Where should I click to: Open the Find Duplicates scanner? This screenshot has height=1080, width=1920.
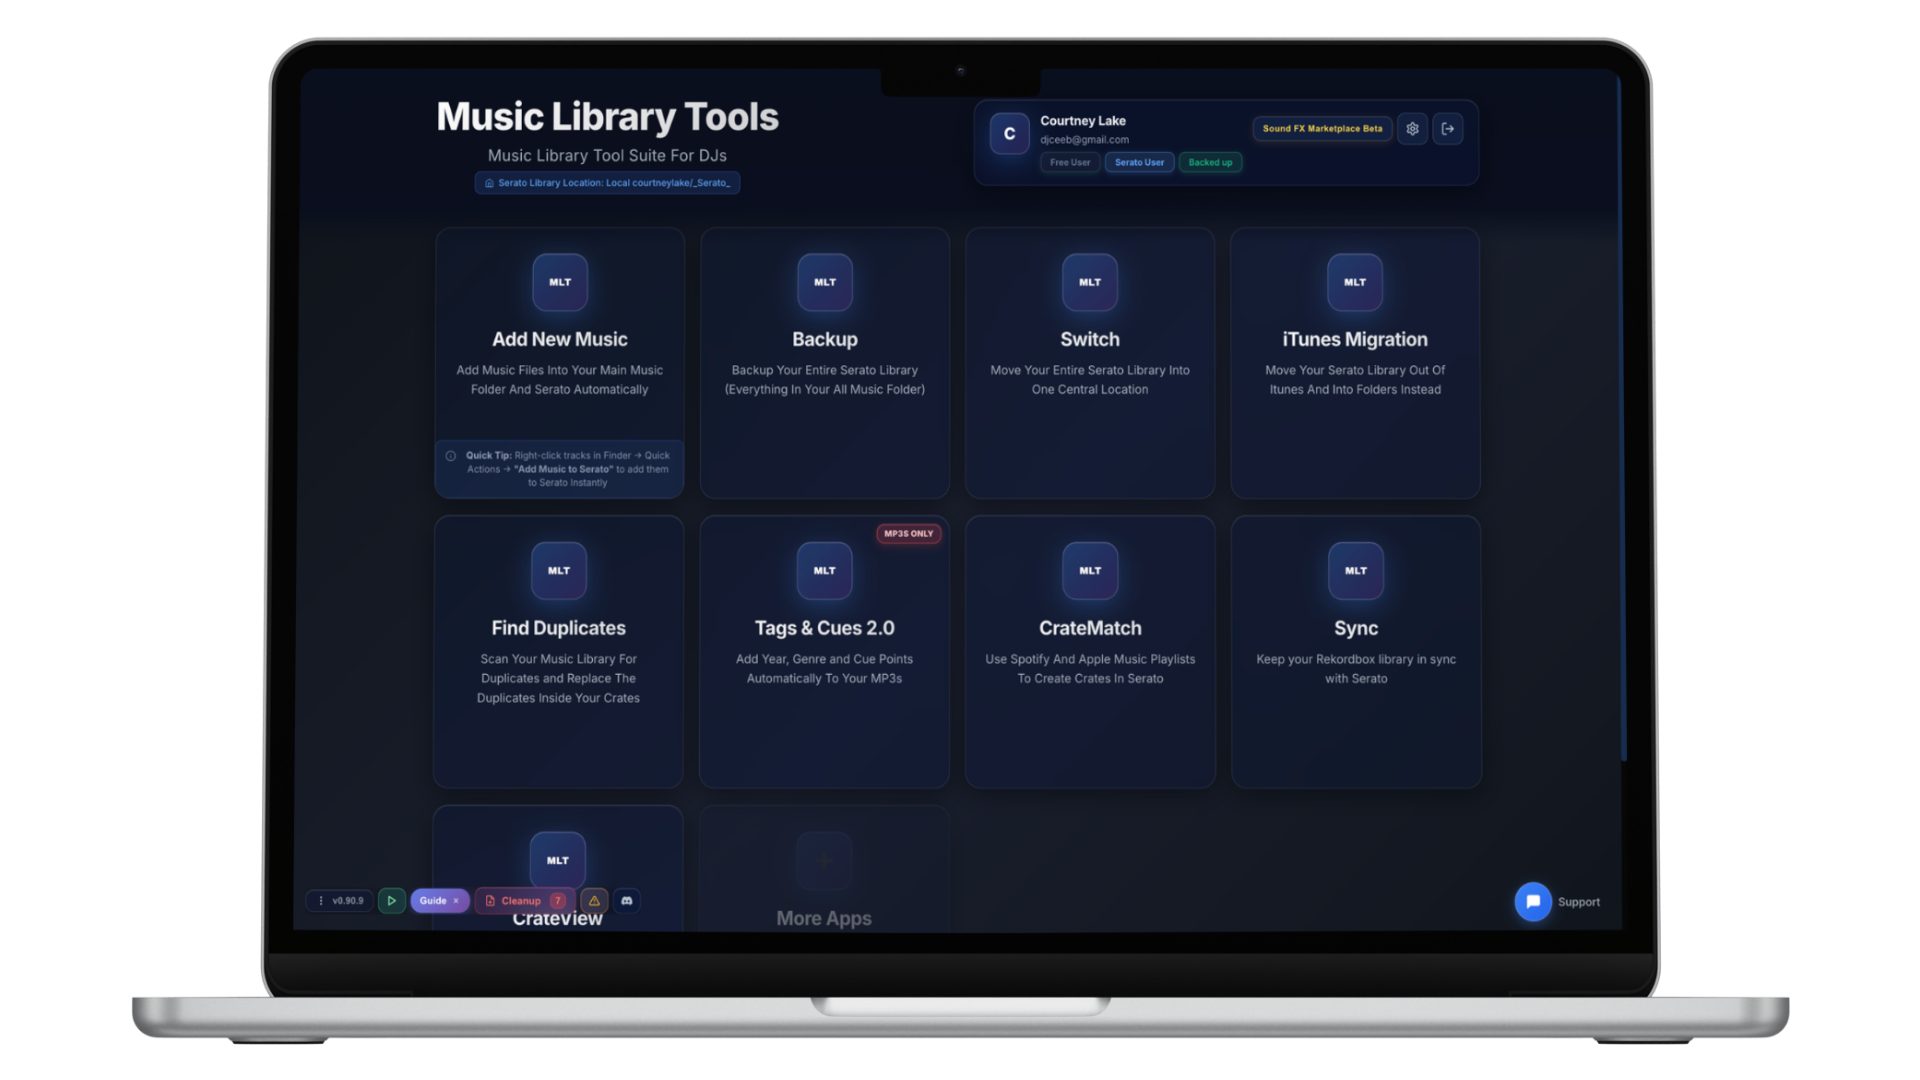(558, 628)
